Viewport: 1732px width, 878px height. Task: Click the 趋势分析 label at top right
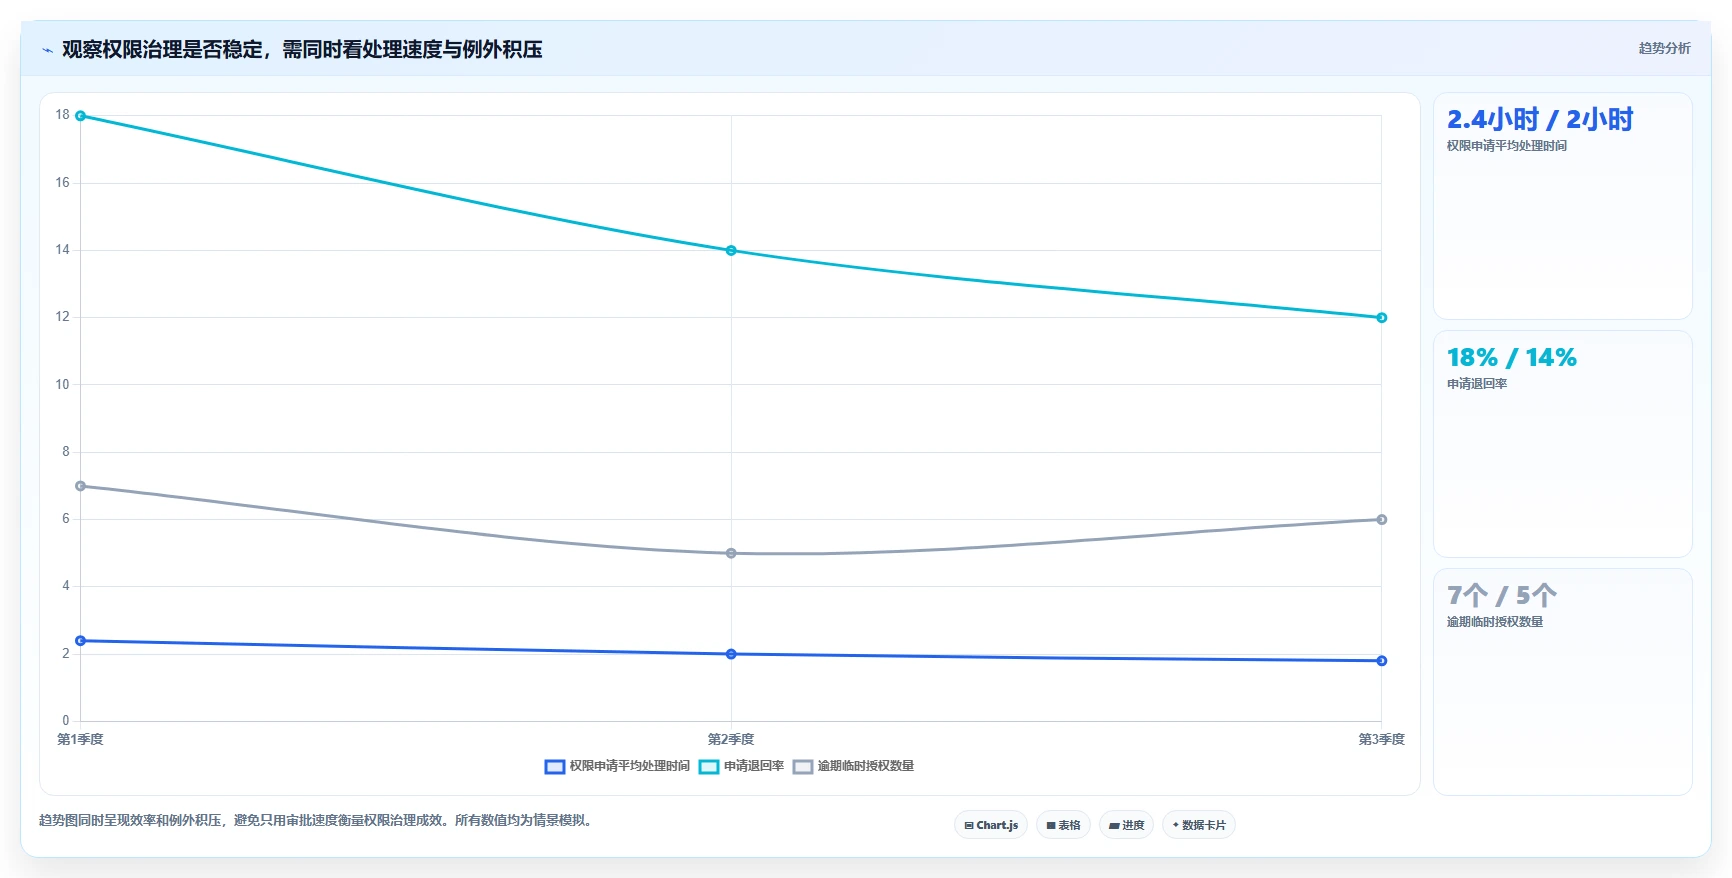point(1664,48)
